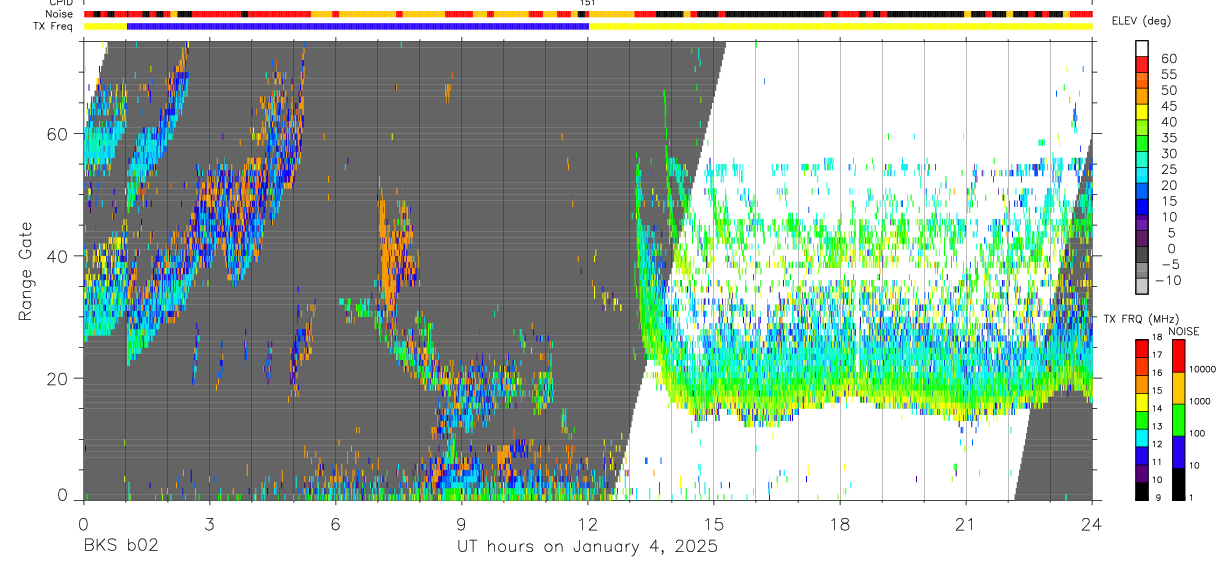Click the "Range Gate" y-axis title
1228x567 pixels.
click(x=26, y=271)
